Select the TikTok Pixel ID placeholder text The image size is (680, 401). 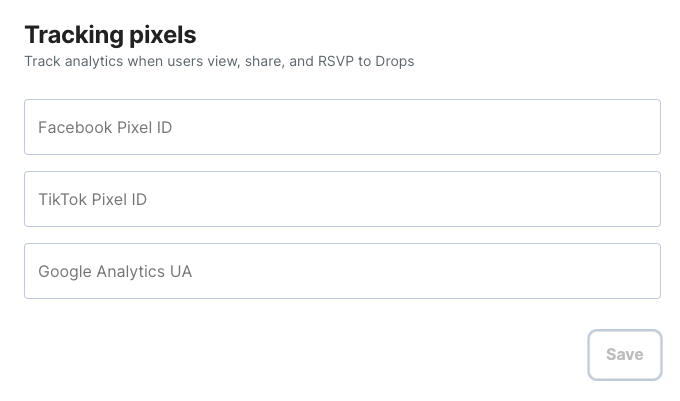93,199
